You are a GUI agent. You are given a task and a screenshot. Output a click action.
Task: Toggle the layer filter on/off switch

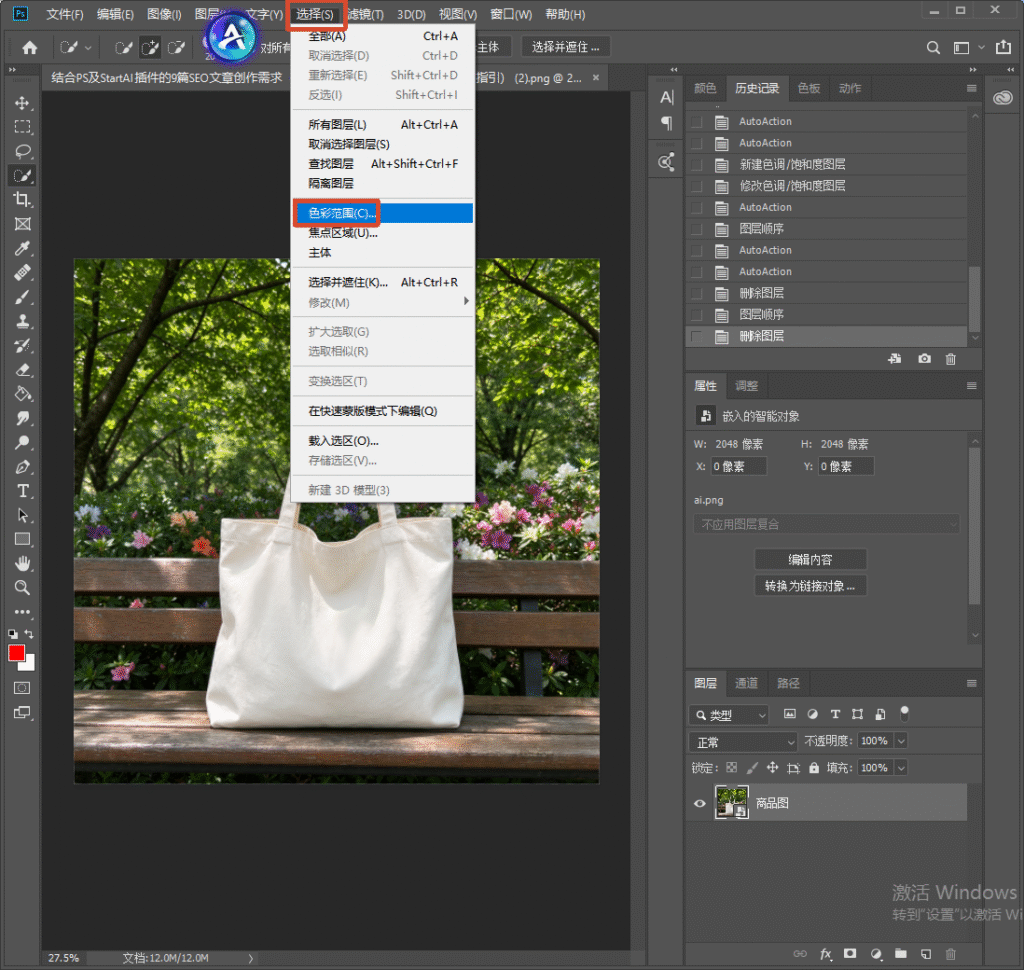[904, 714]
